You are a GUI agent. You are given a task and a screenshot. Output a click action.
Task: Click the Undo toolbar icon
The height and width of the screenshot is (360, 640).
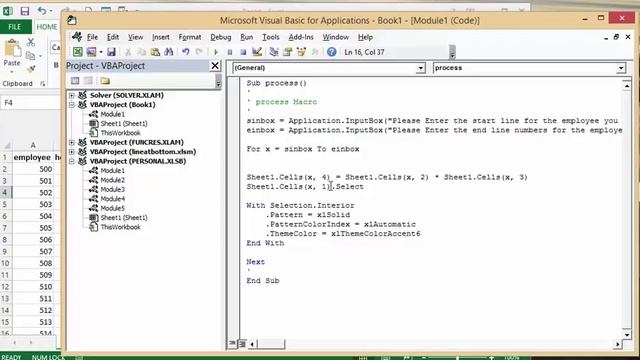click(186, 52)
